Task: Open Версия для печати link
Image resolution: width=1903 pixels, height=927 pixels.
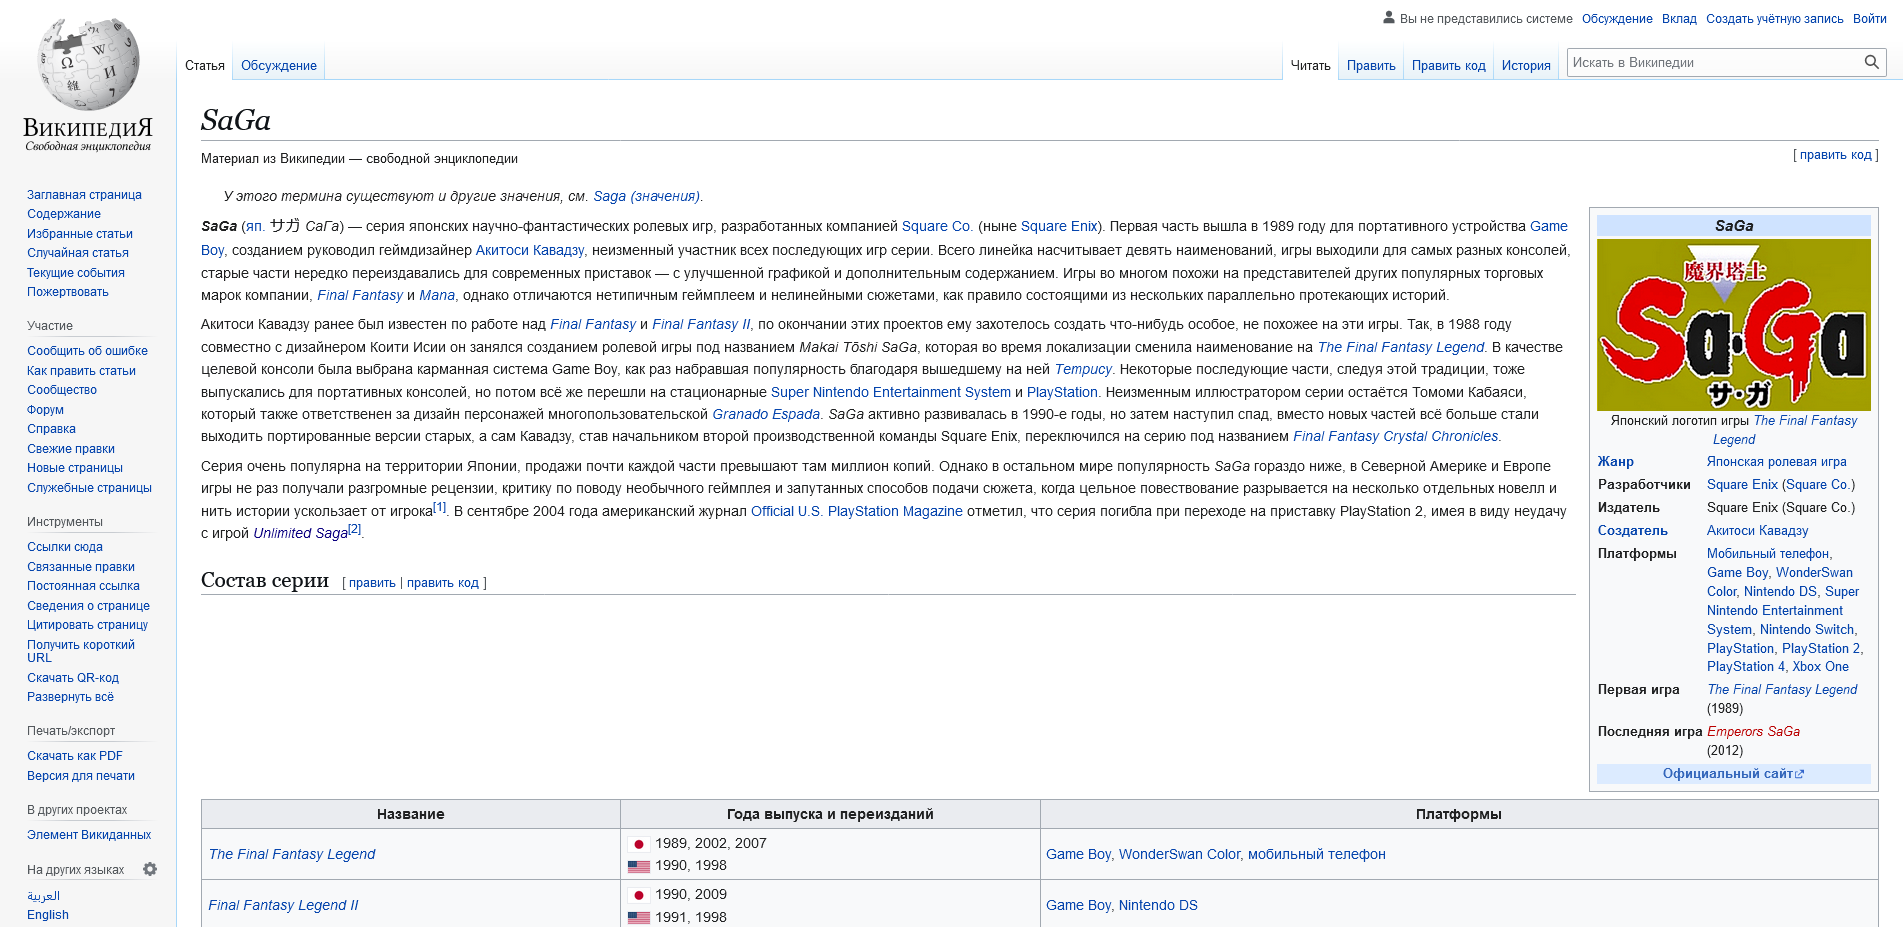Action: (81, 776)
